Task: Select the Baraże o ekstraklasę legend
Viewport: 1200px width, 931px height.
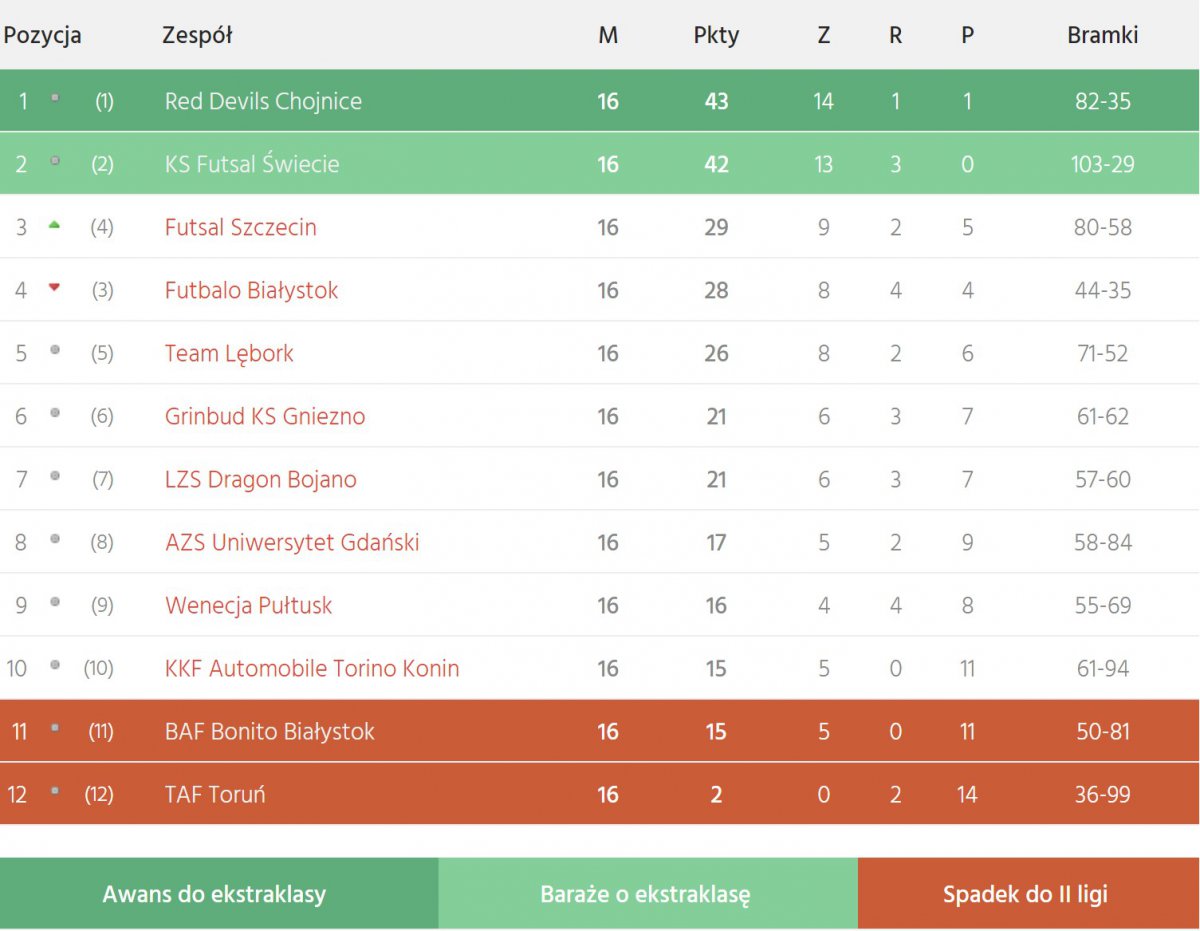Action: point(645,894)
